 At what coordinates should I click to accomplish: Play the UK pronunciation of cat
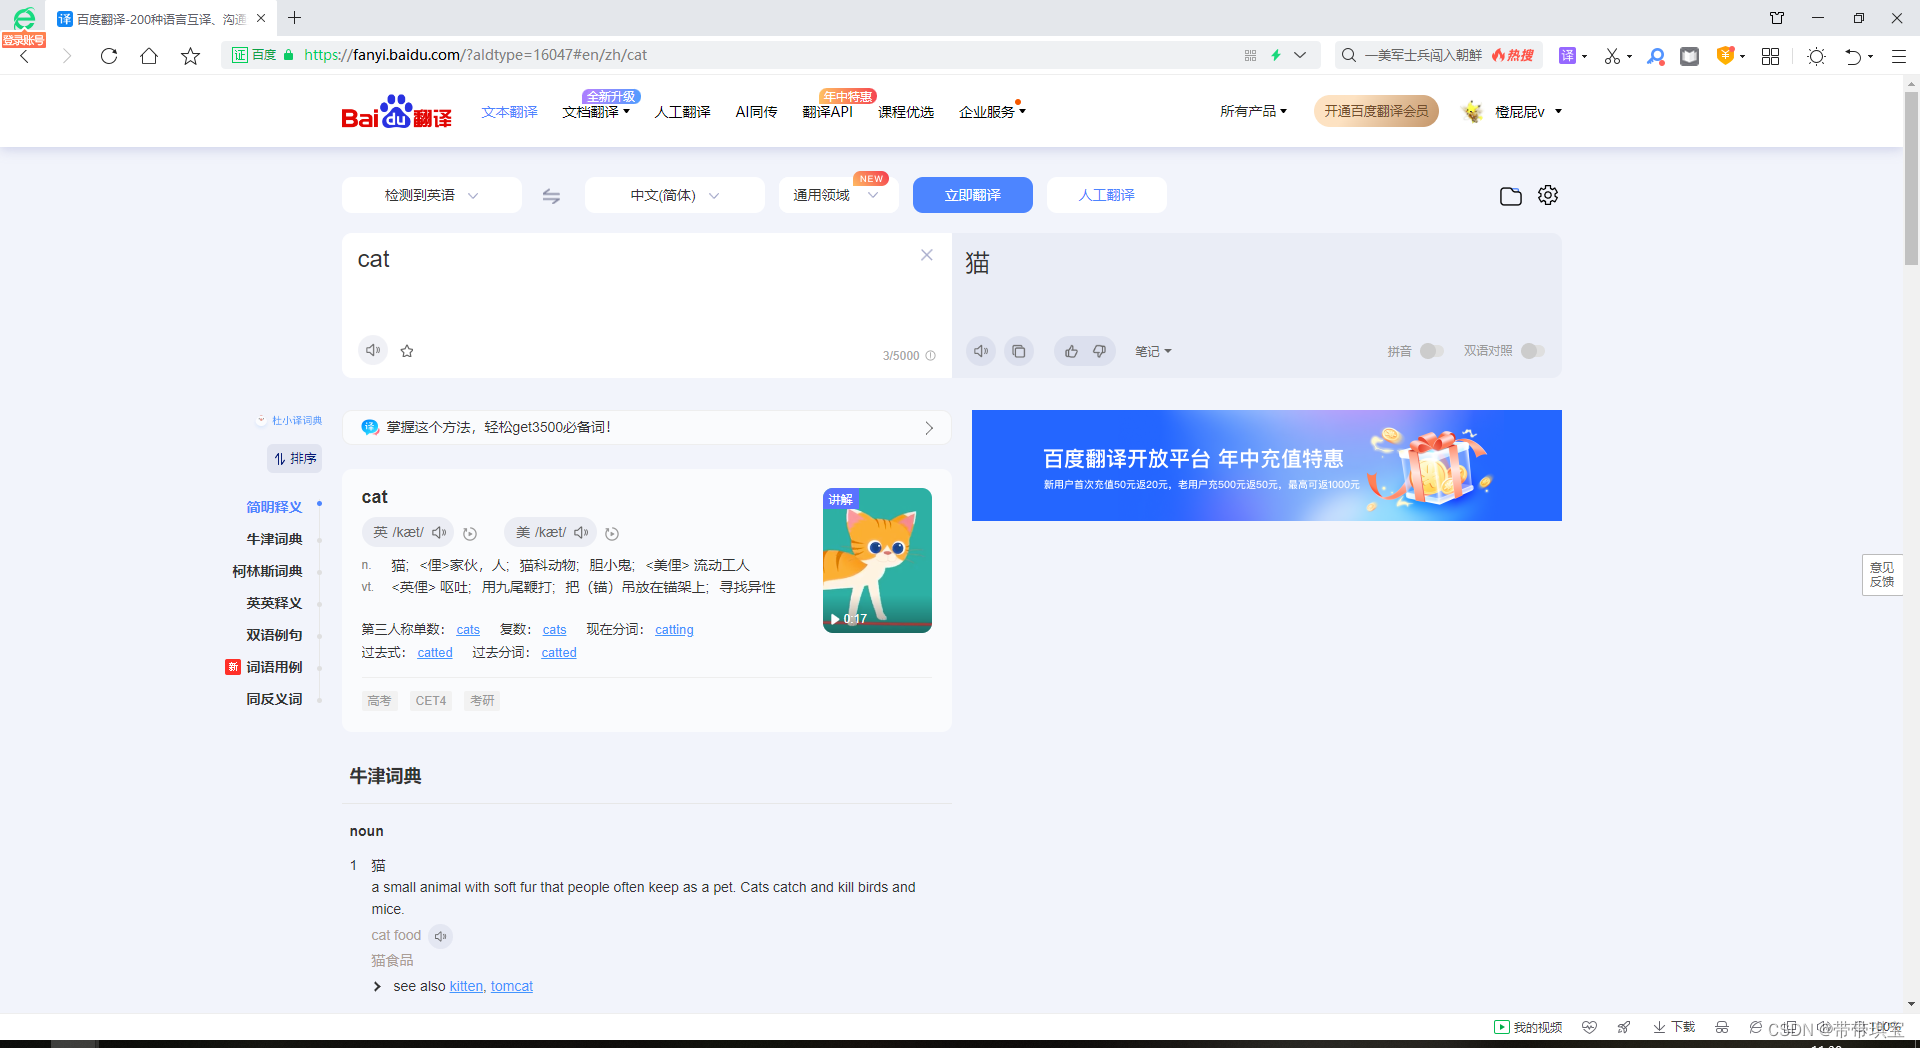(439, 532)
